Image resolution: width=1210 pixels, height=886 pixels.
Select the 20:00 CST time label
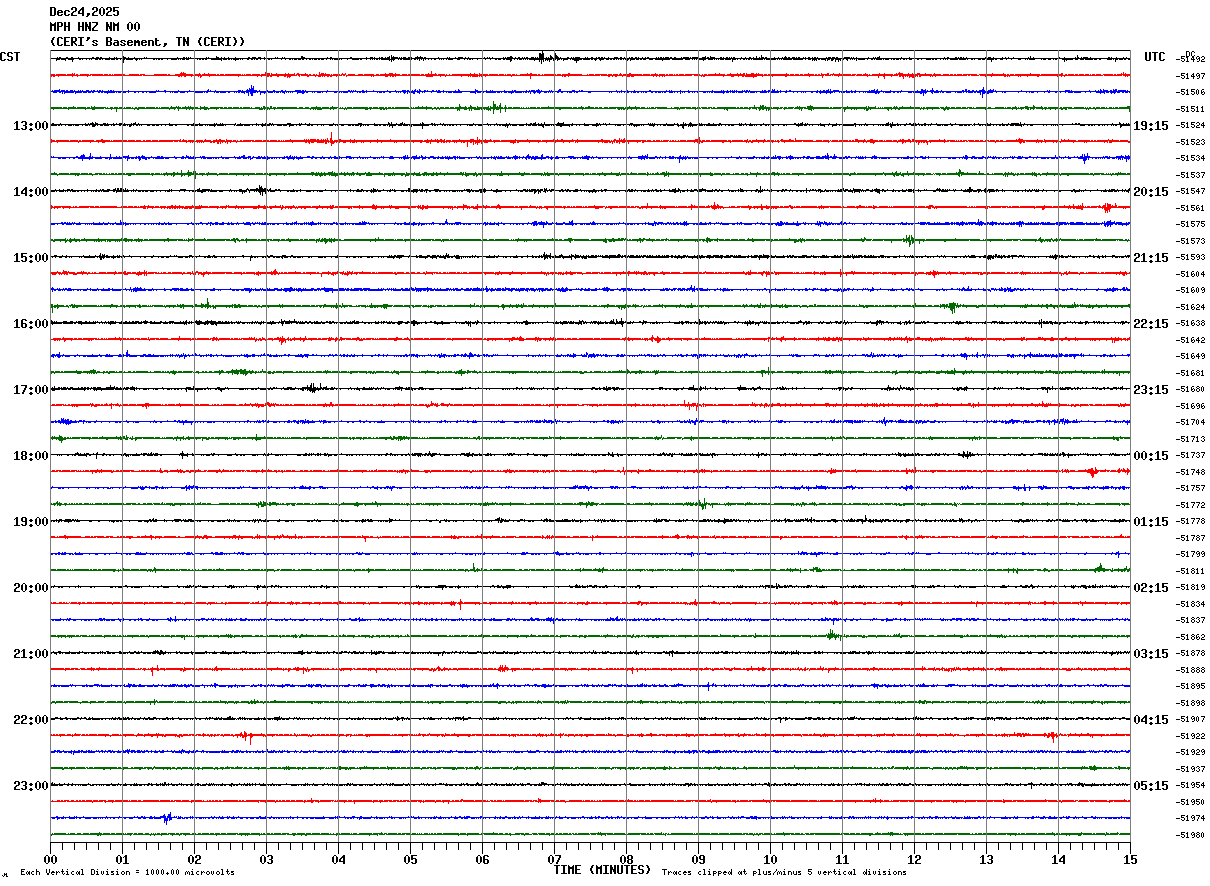[x=31, y=588]
